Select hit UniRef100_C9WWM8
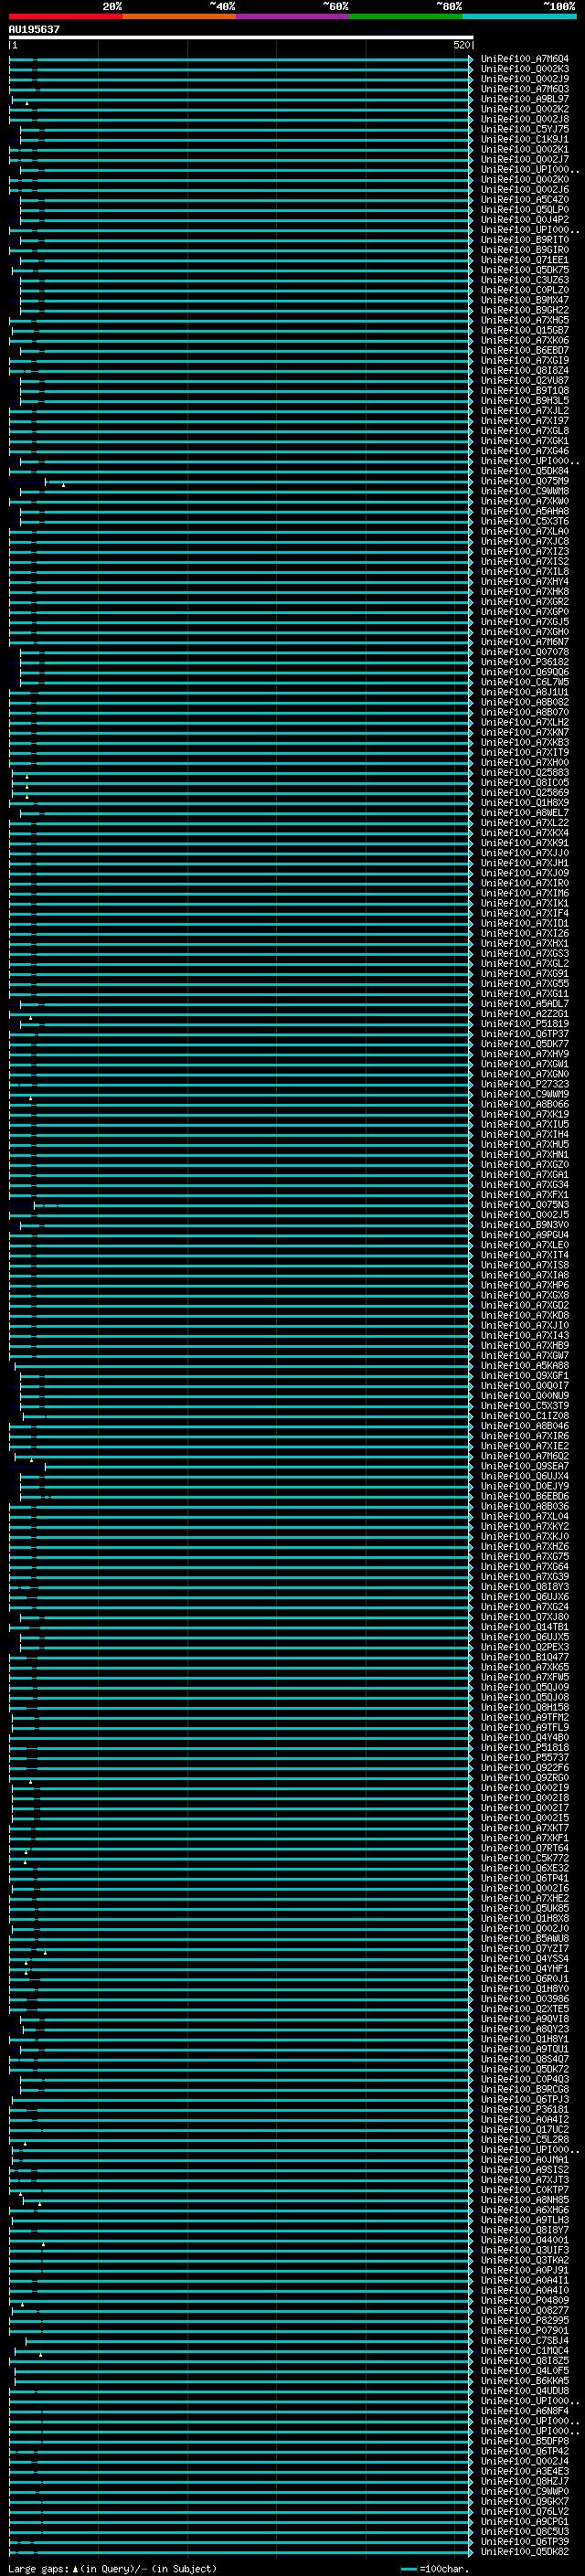This screenshot has height=2576, width=585. pos(525,491)
